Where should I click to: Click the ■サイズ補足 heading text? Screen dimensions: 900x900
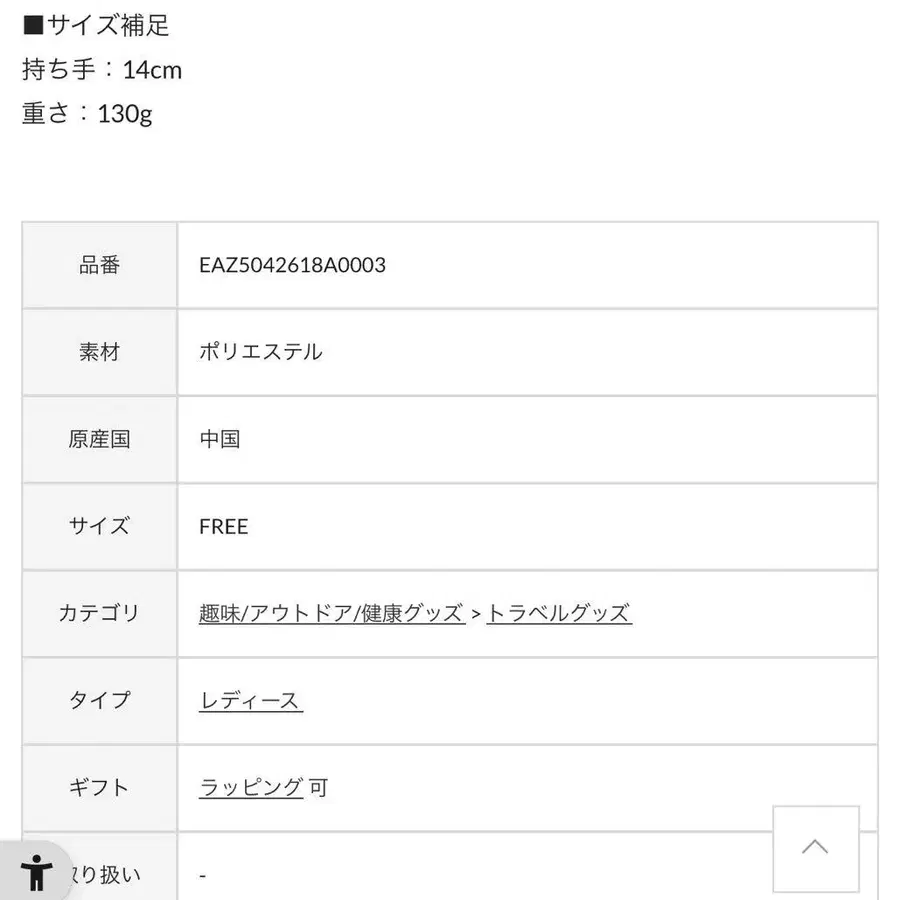92,25
